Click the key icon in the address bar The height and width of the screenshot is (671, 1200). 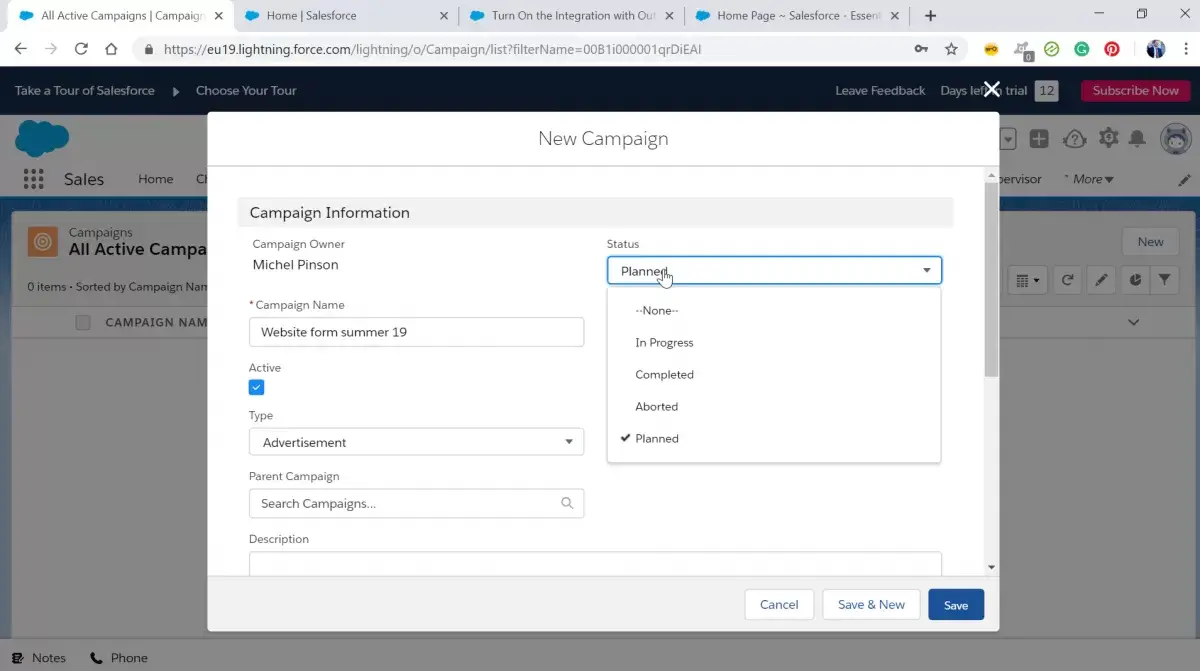[921, 49]
